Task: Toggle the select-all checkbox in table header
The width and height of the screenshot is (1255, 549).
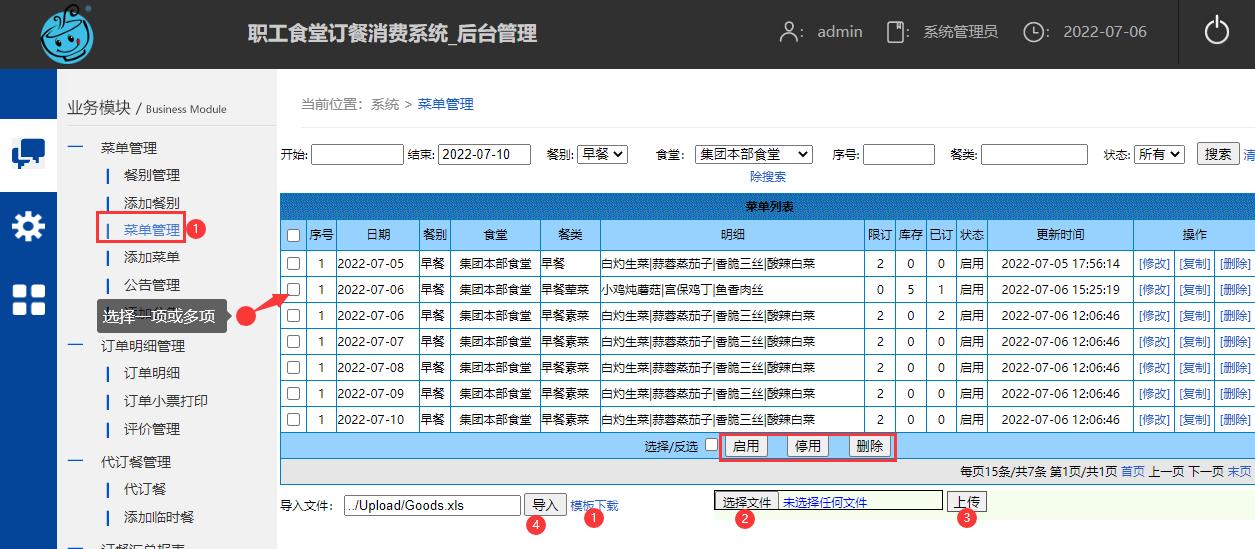Action: point(293,236)
